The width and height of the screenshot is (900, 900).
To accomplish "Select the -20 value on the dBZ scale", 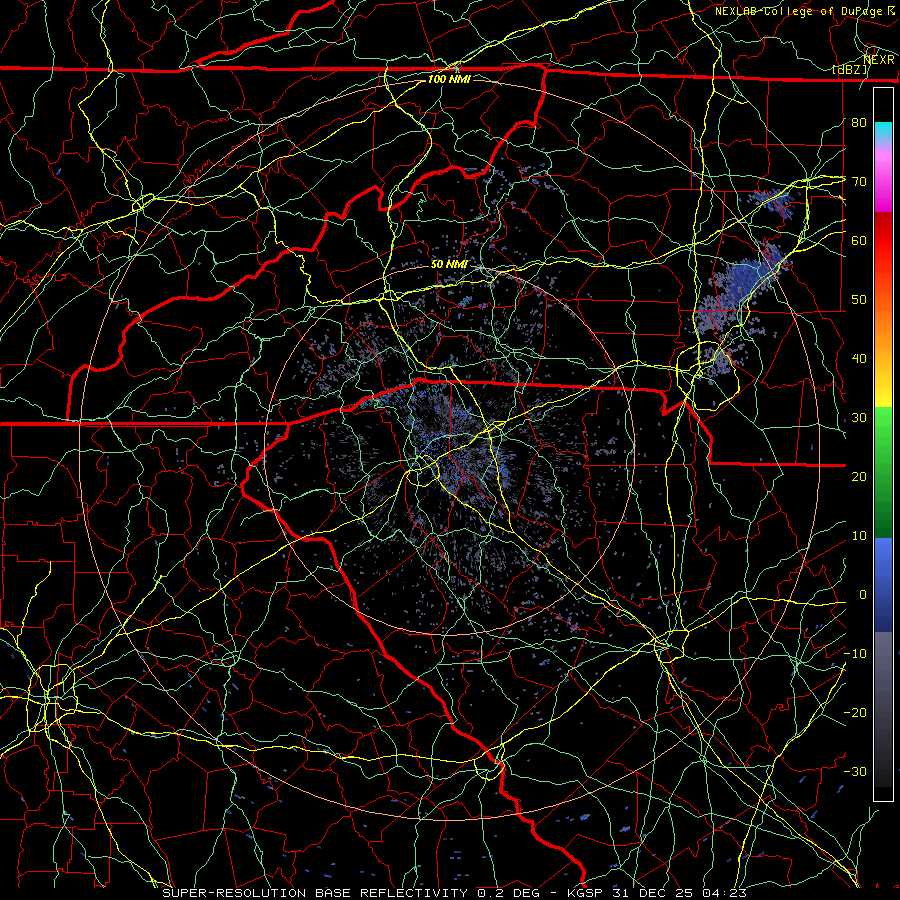I will pos(856,712).
